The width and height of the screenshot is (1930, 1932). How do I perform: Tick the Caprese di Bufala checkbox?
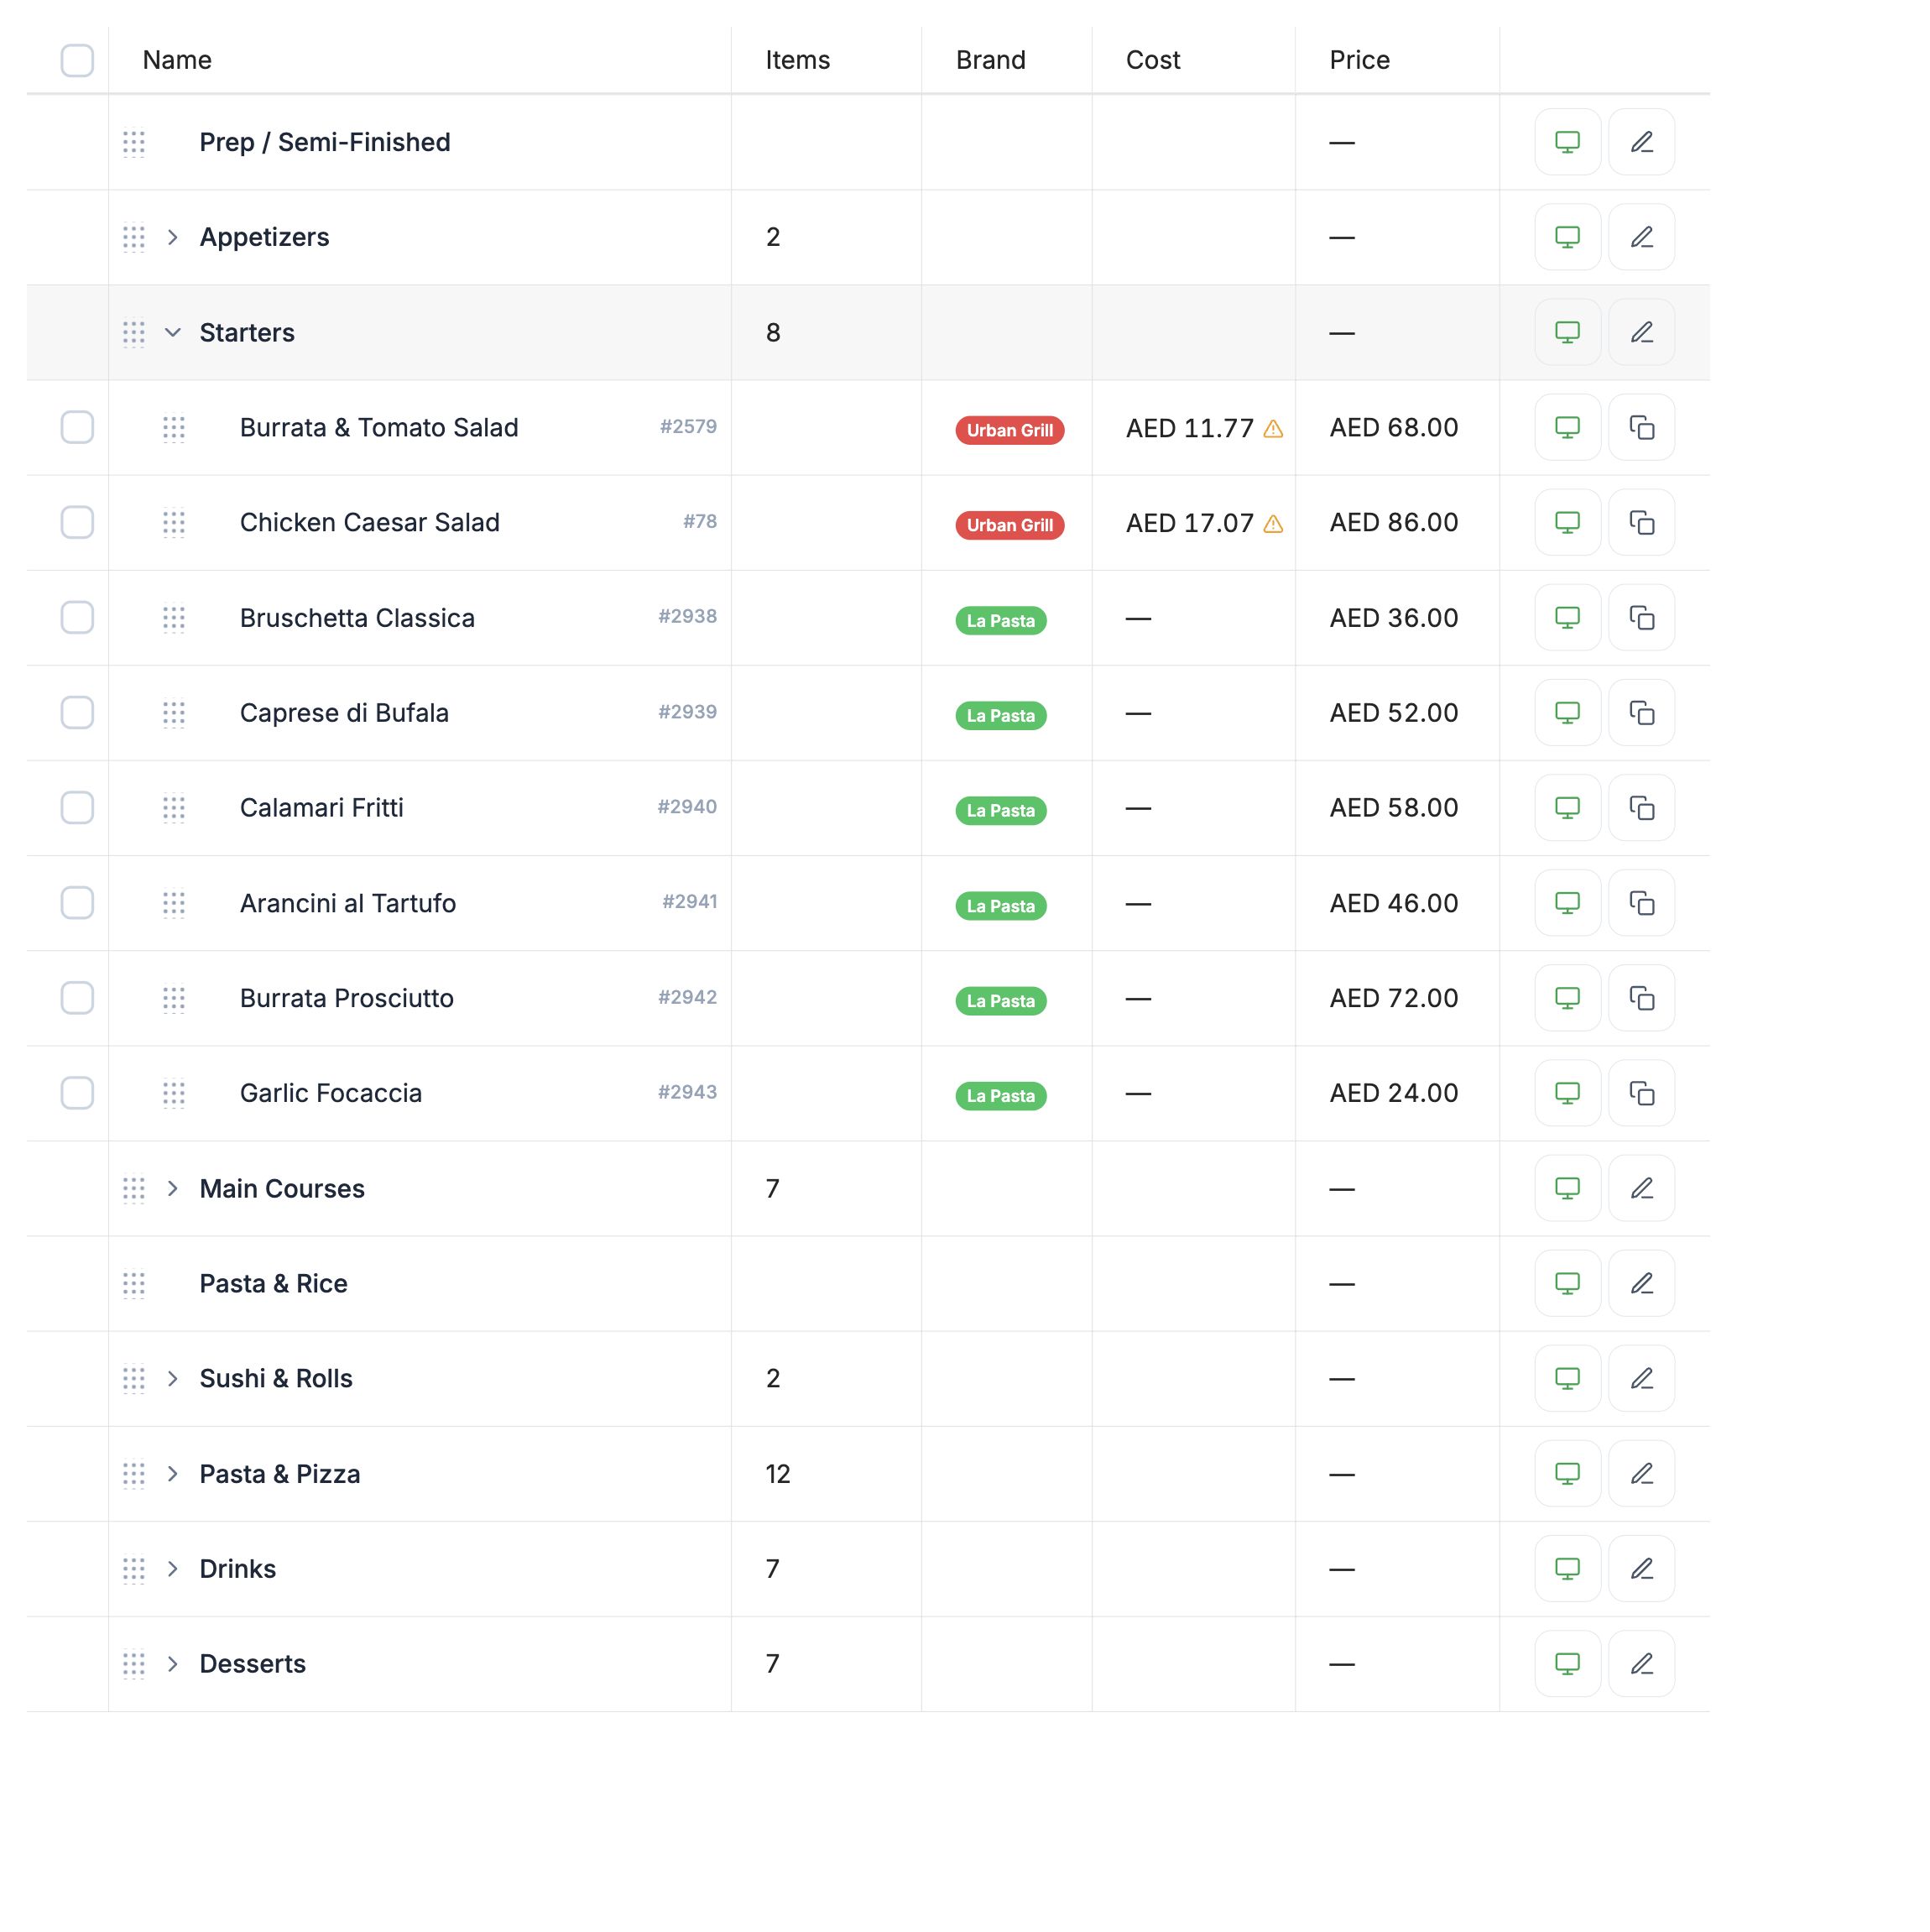[77, 713]
